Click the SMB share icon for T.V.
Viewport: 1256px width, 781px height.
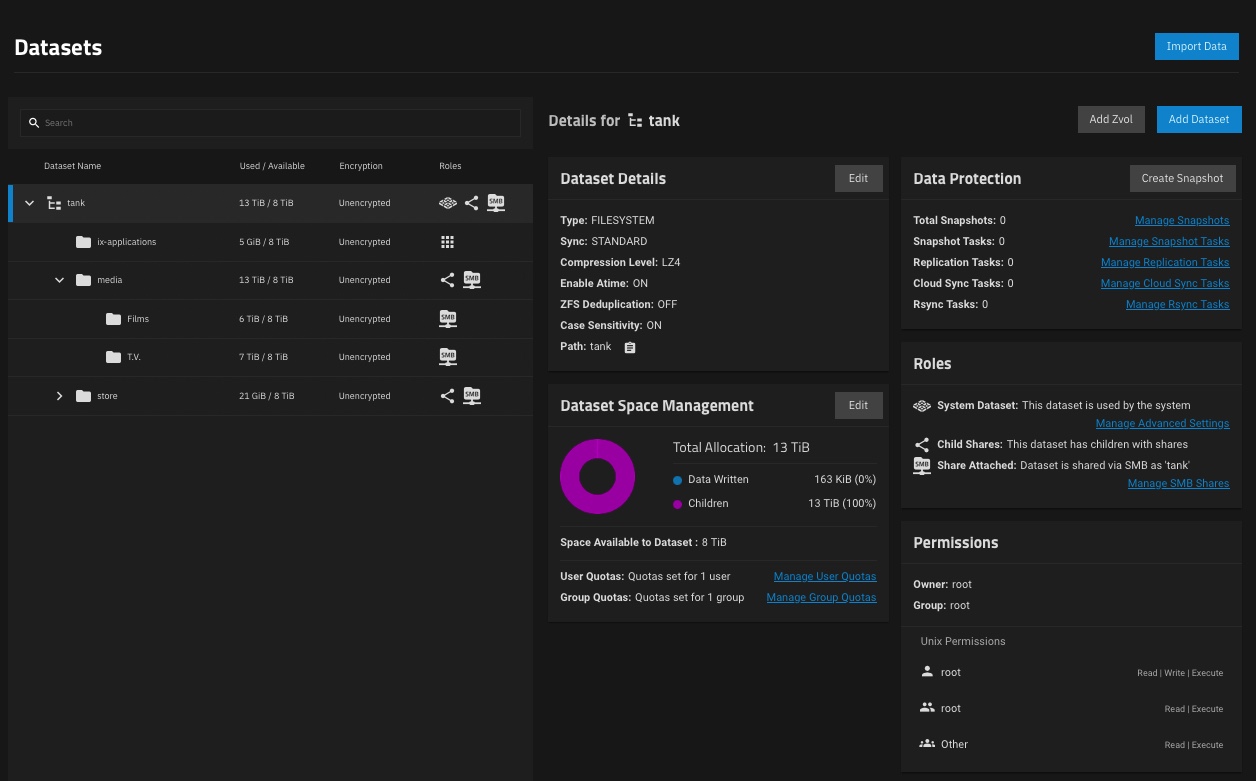pos(447,357)
